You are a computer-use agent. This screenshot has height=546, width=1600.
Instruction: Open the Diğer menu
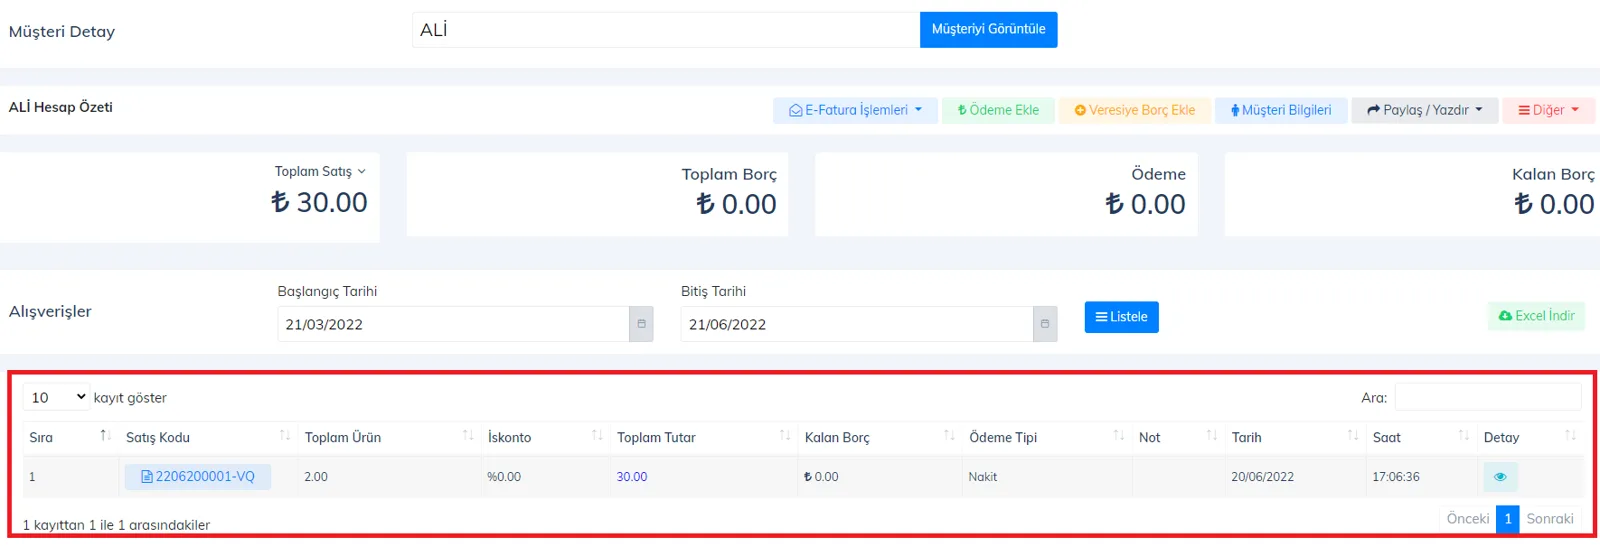[x=1548, y=110]
